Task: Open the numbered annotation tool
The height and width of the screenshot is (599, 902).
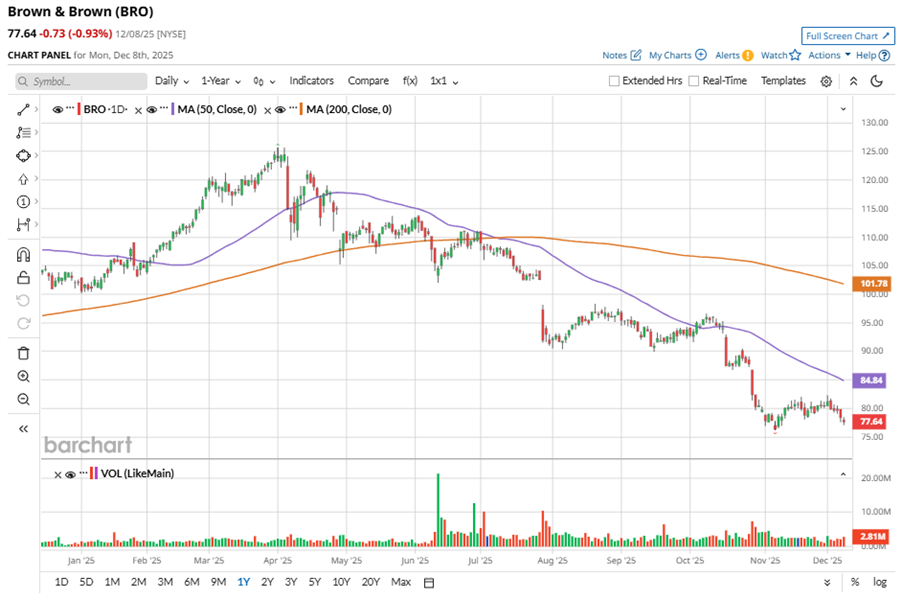Action: click(23, 202)
